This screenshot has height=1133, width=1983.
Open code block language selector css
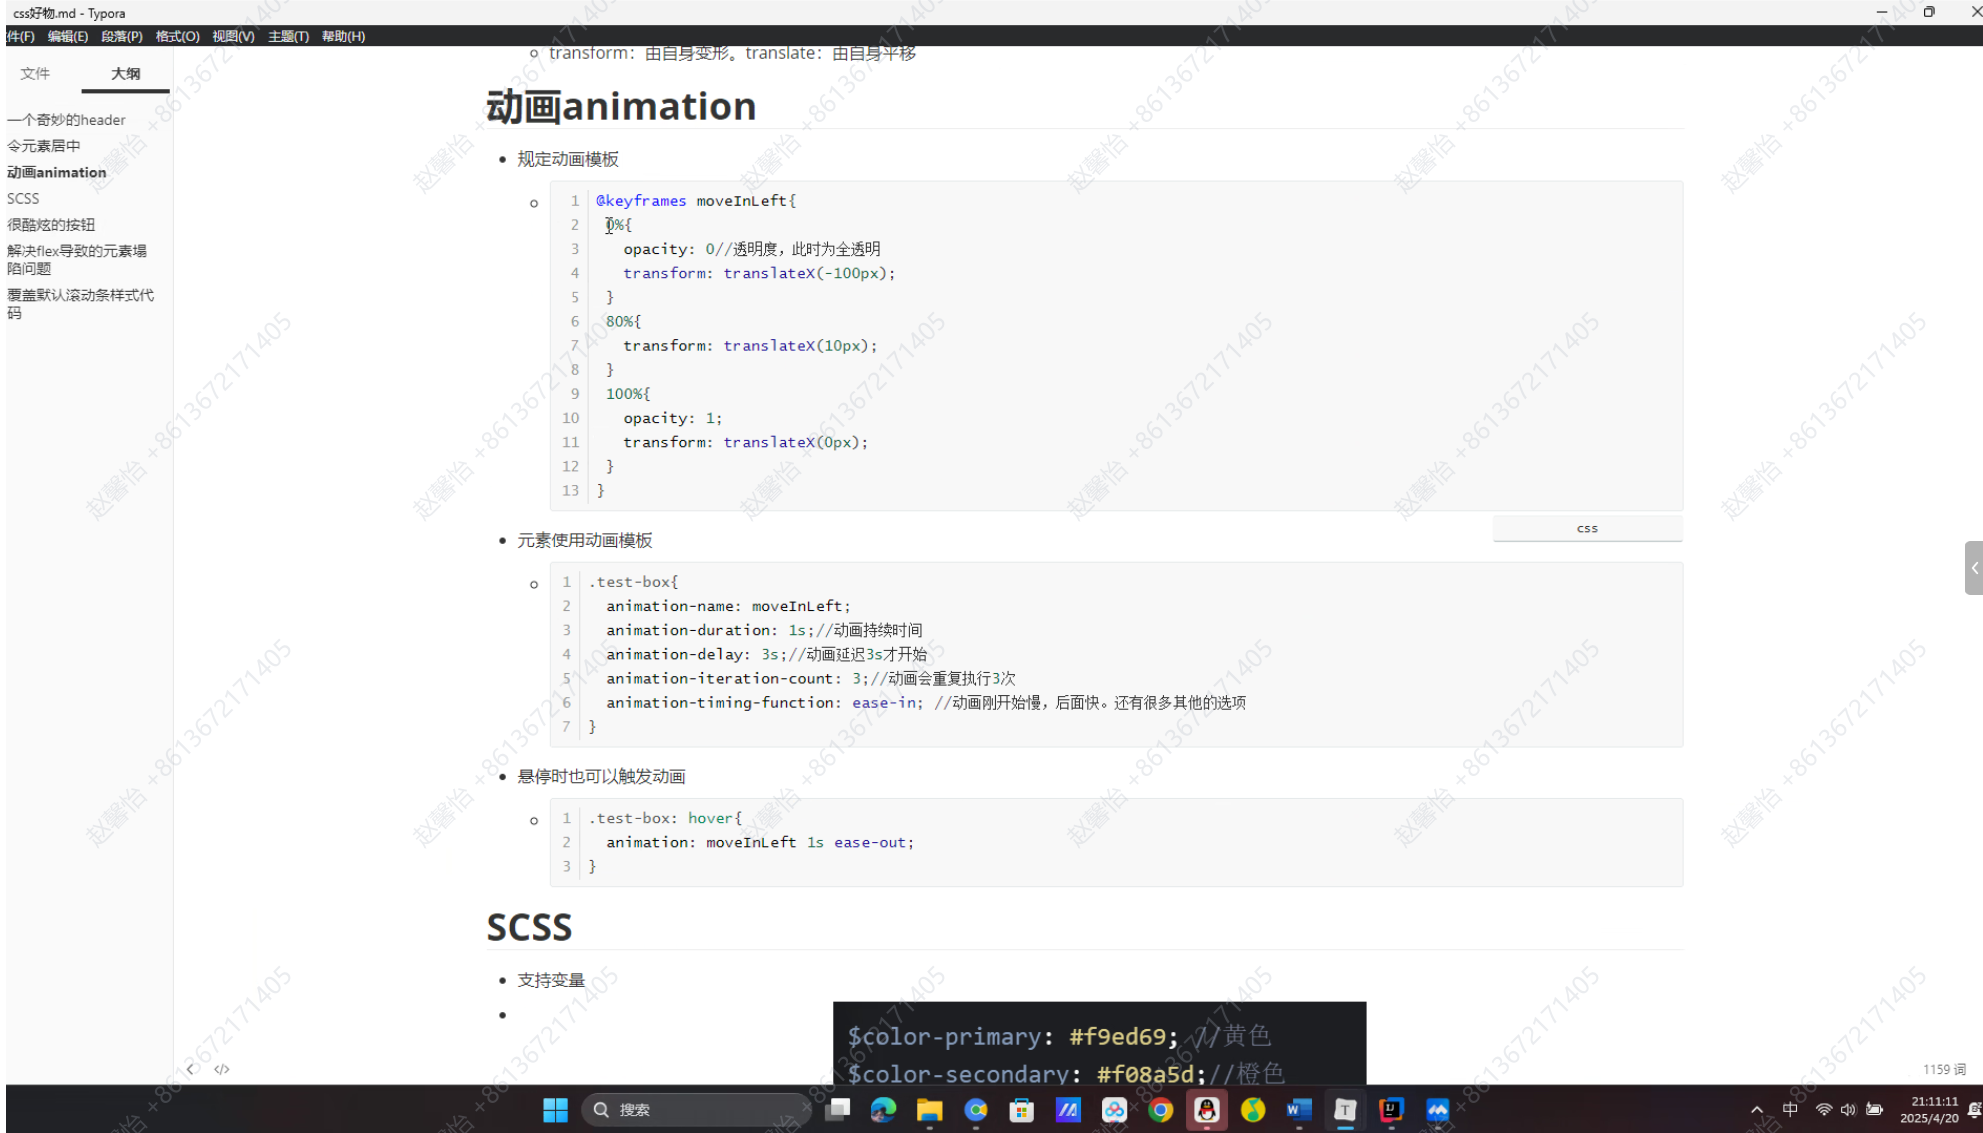(1587, 528)
